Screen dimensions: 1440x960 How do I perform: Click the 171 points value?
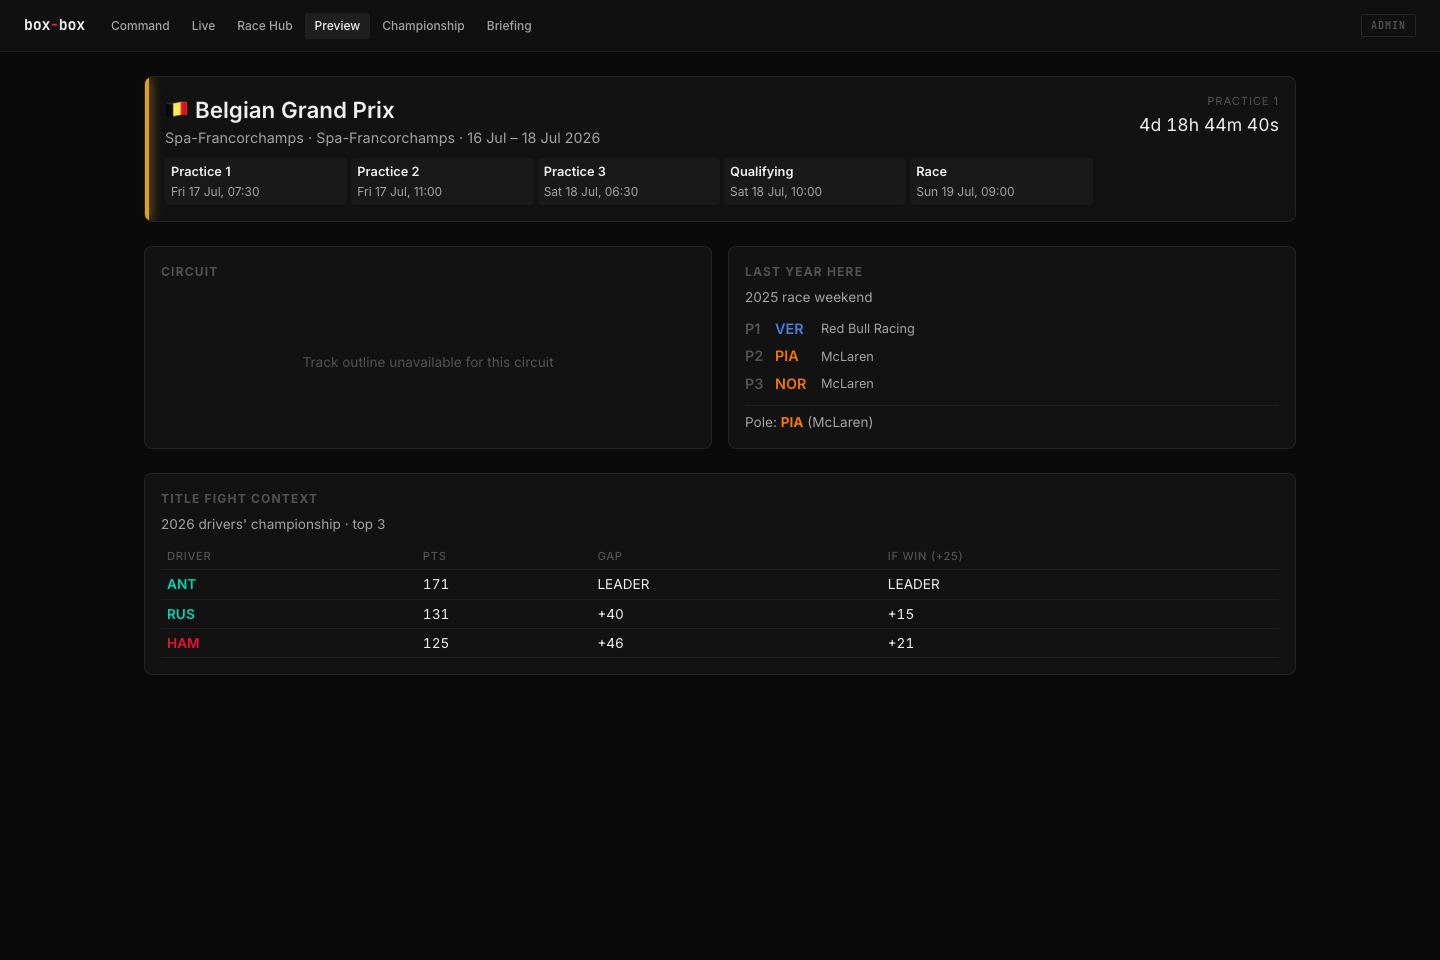[x=436, y=584]
